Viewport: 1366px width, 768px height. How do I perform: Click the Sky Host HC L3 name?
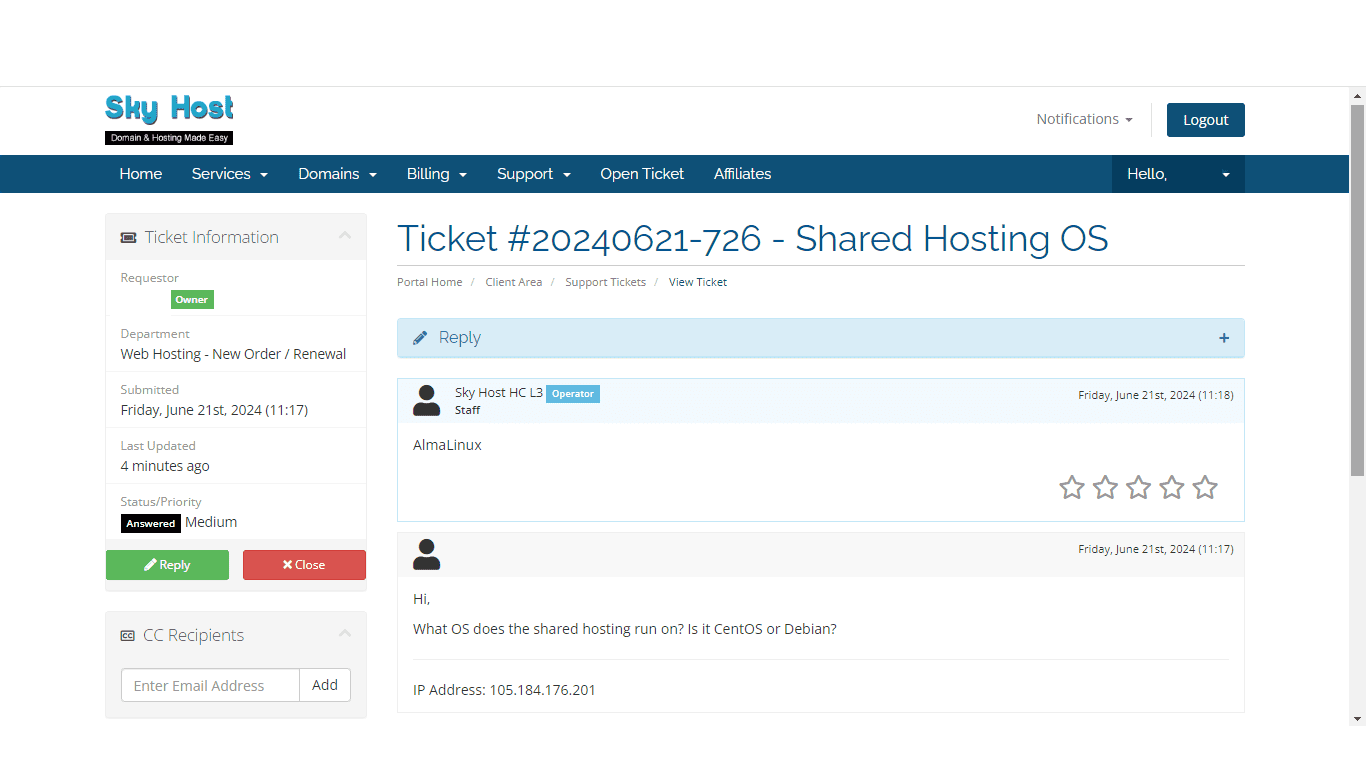click(x=499, y=393)
